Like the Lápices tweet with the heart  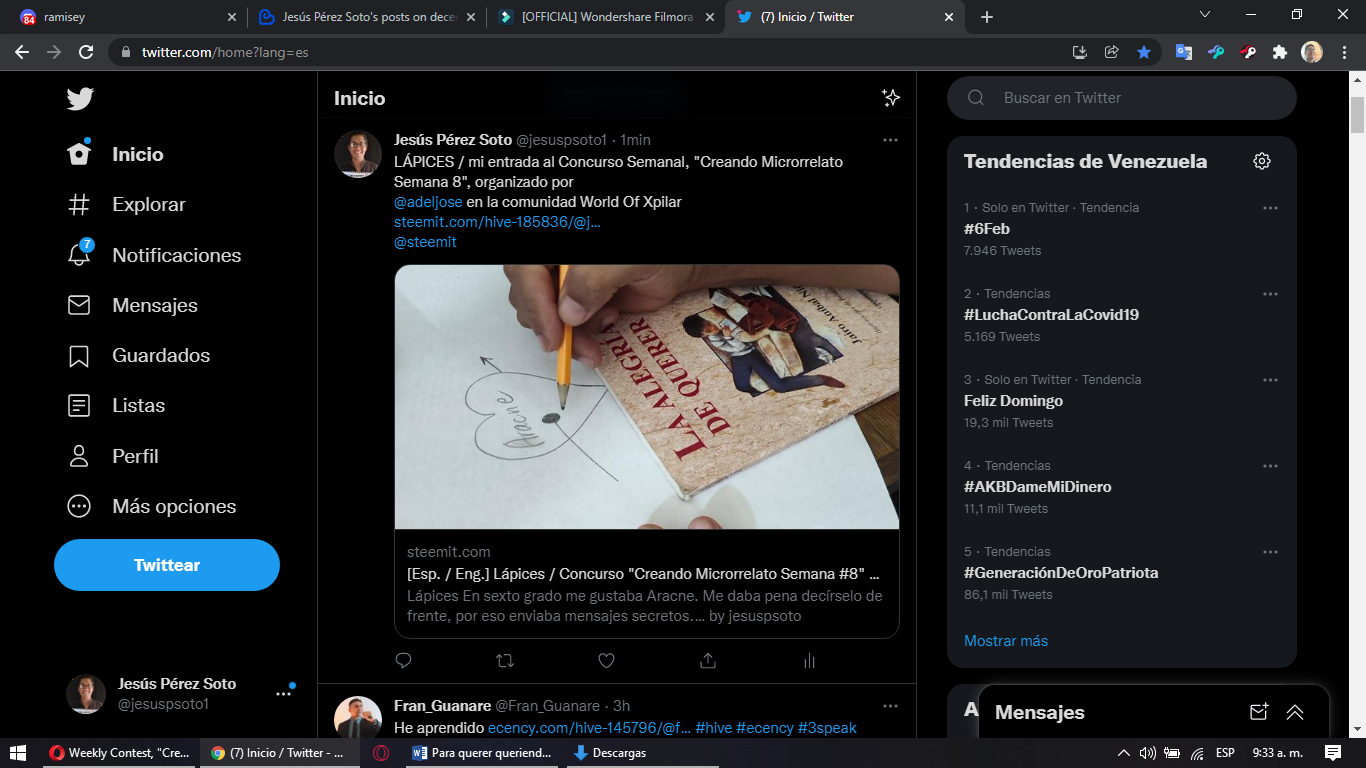(x=606, y=660)
